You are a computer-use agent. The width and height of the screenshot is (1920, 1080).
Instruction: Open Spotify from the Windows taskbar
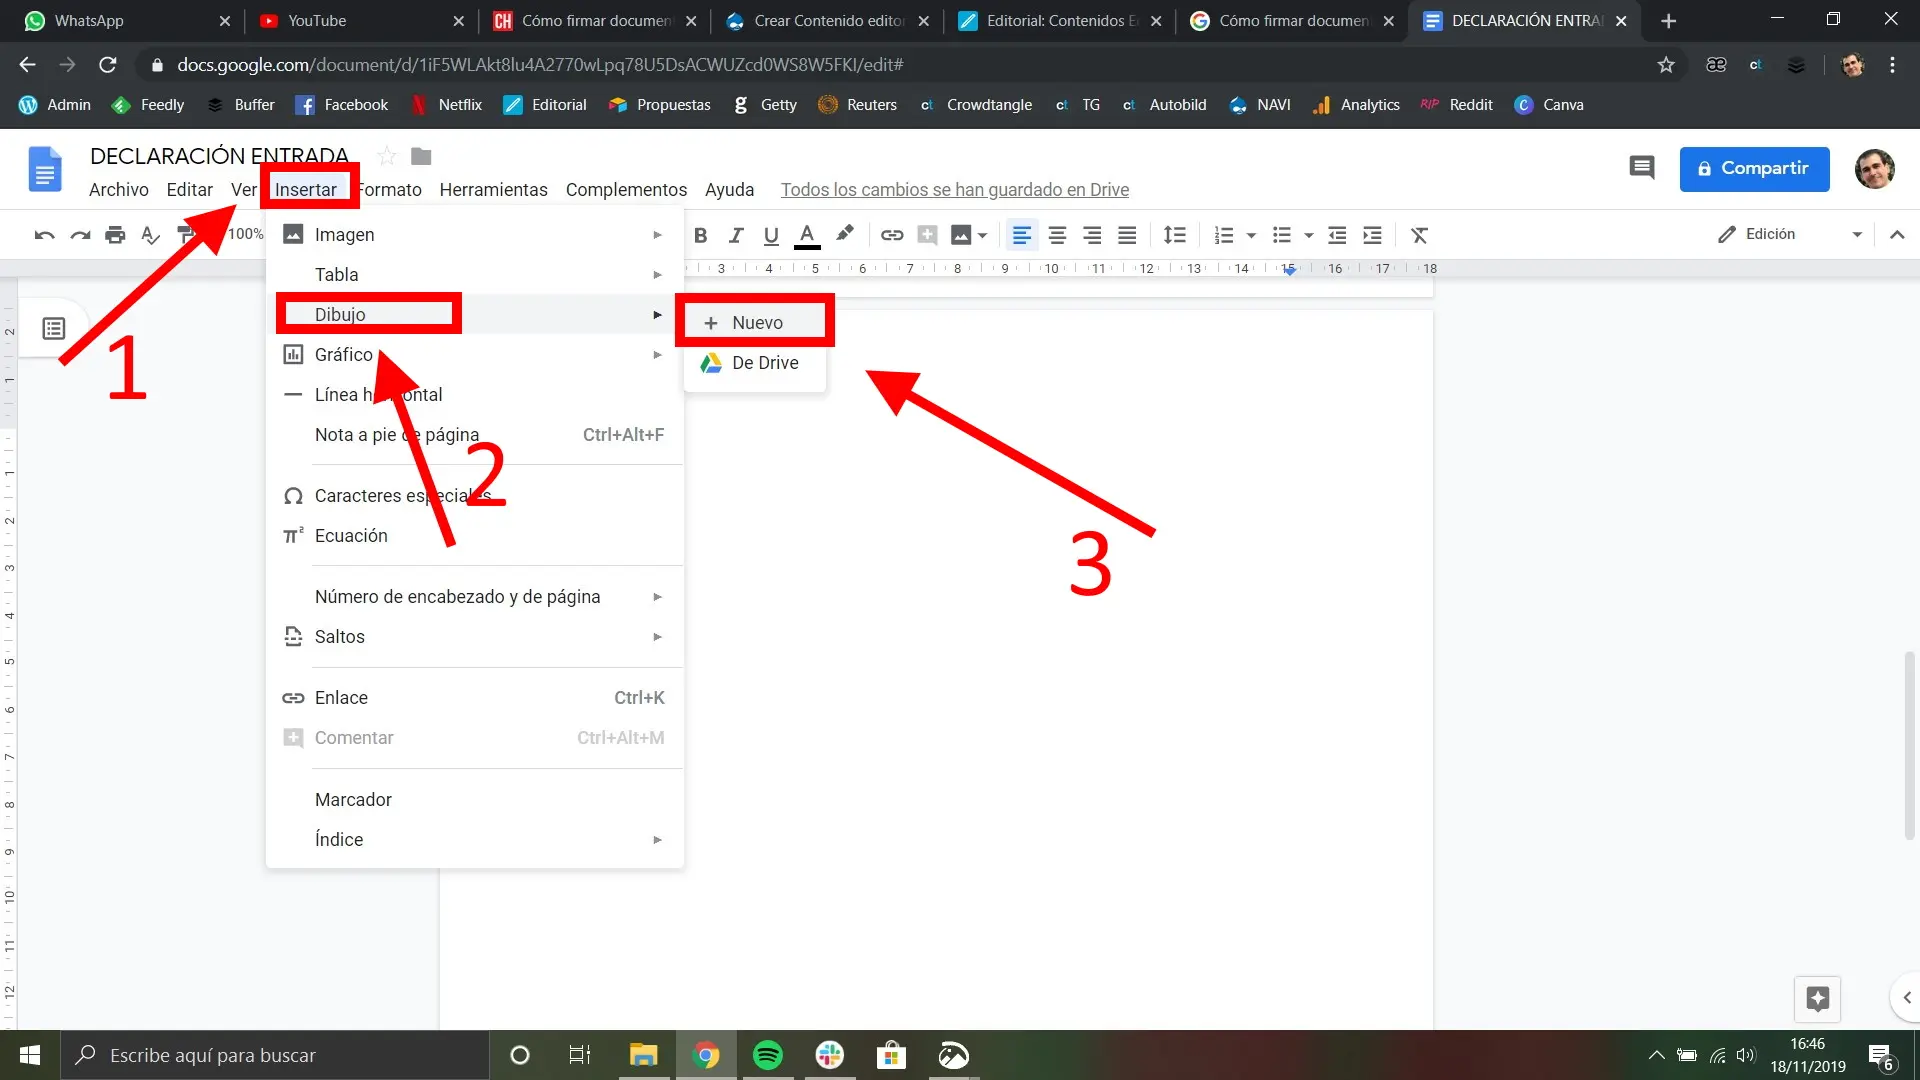coord(768,1055)
